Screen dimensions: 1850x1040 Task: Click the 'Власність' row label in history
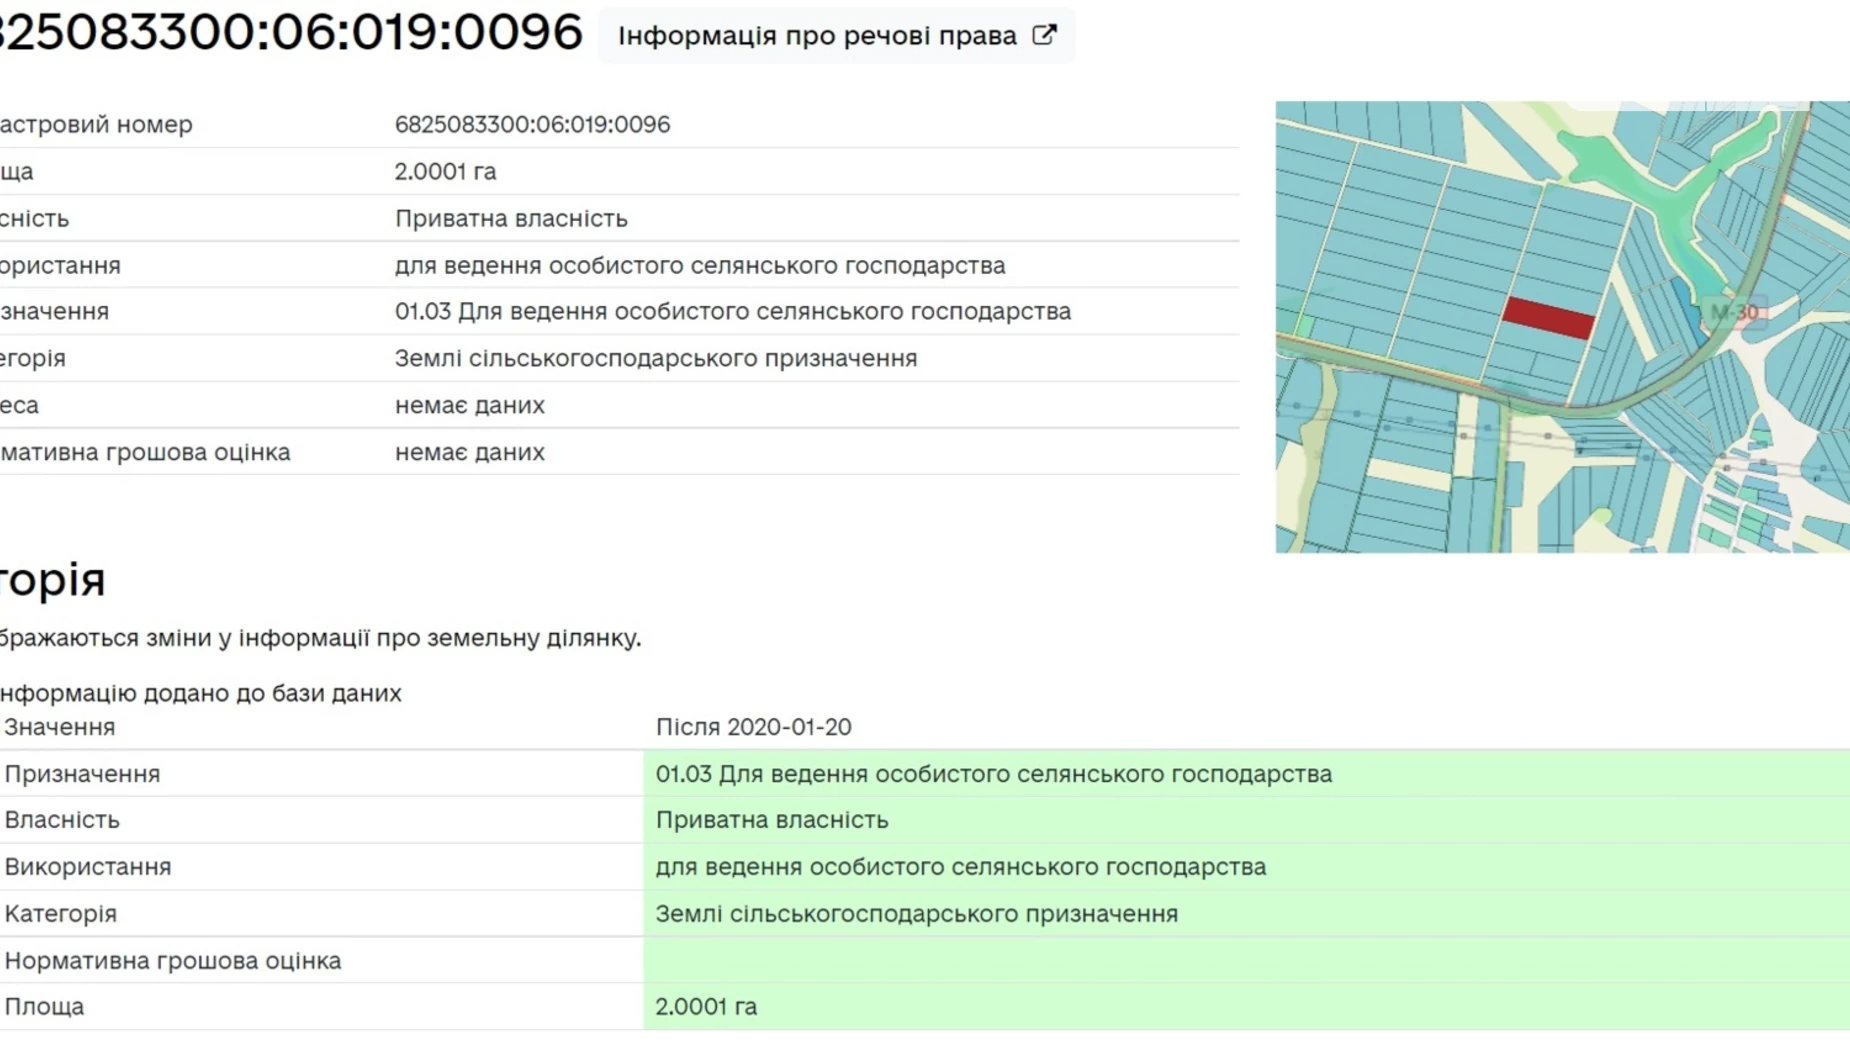tap(62, 821)
